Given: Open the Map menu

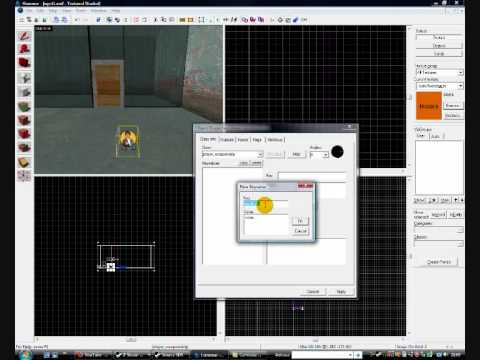Looking at the screenshot, I should click(53, 11).
